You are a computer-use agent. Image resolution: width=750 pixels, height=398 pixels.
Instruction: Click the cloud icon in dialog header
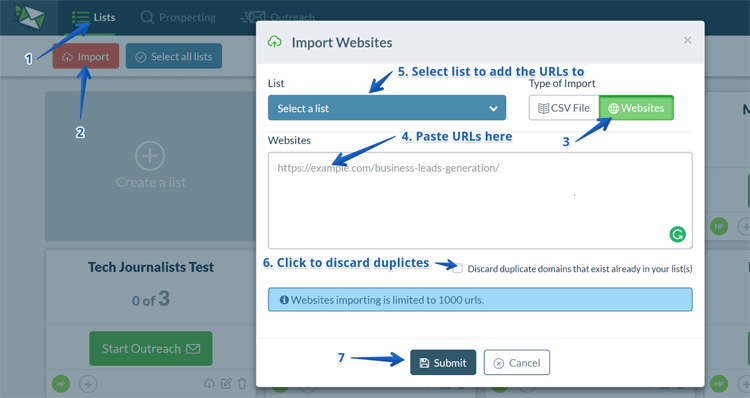pos(275,42)
